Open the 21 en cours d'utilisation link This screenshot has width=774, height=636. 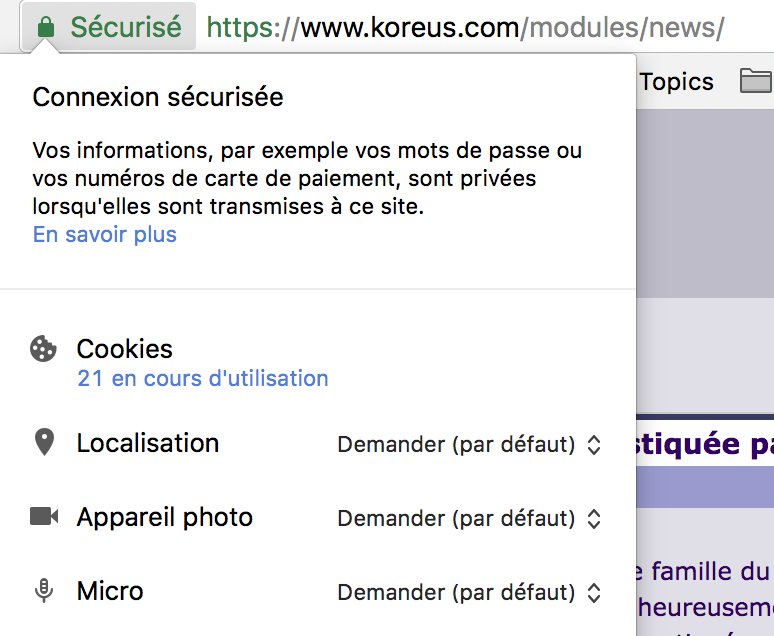203,378
